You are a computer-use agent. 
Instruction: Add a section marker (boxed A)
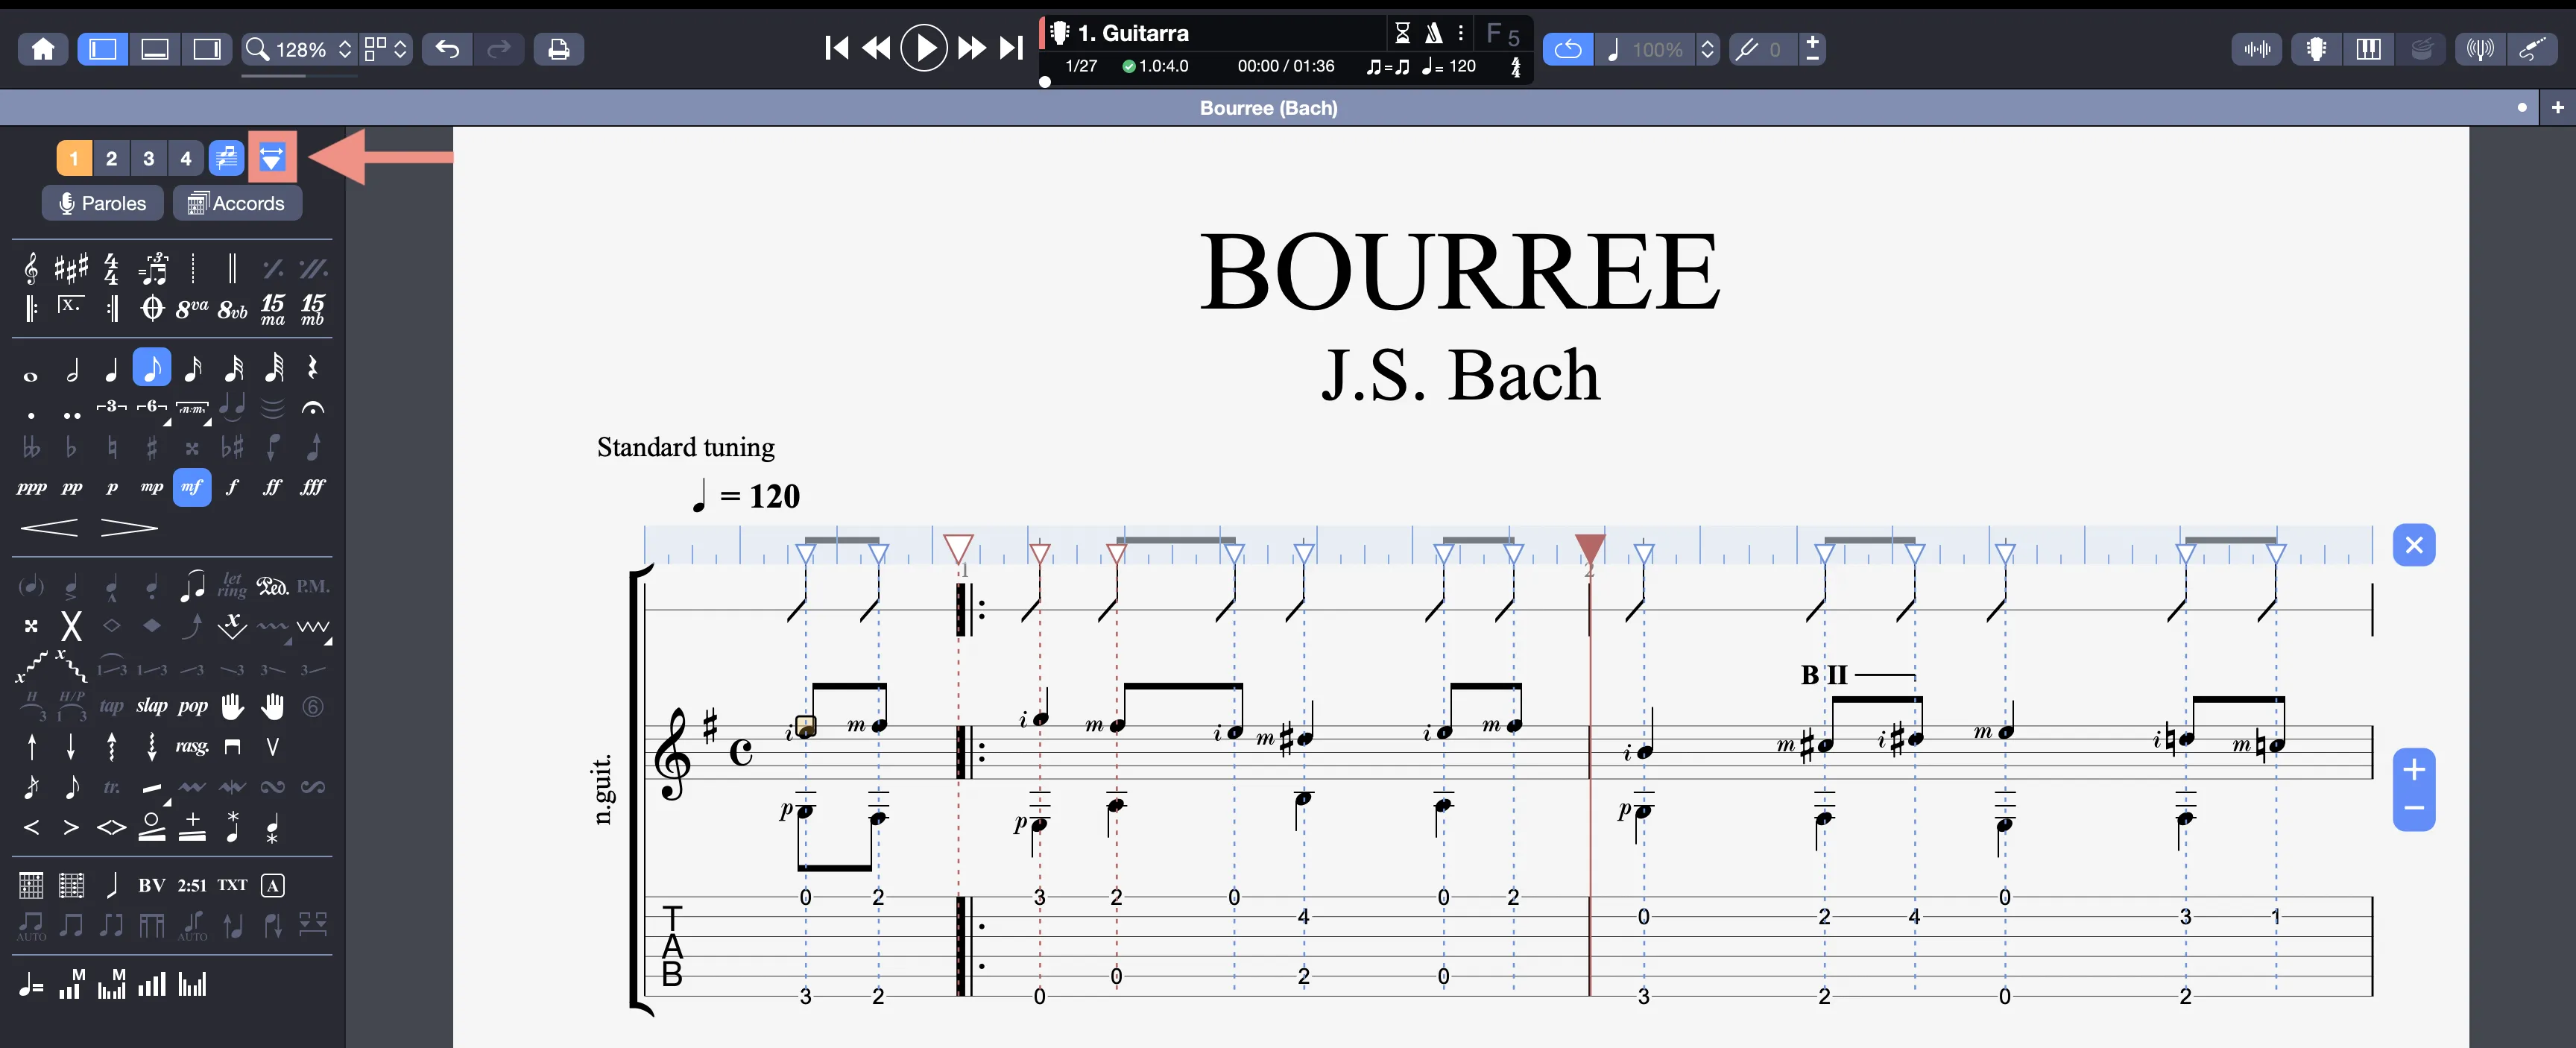click(273, 885)
